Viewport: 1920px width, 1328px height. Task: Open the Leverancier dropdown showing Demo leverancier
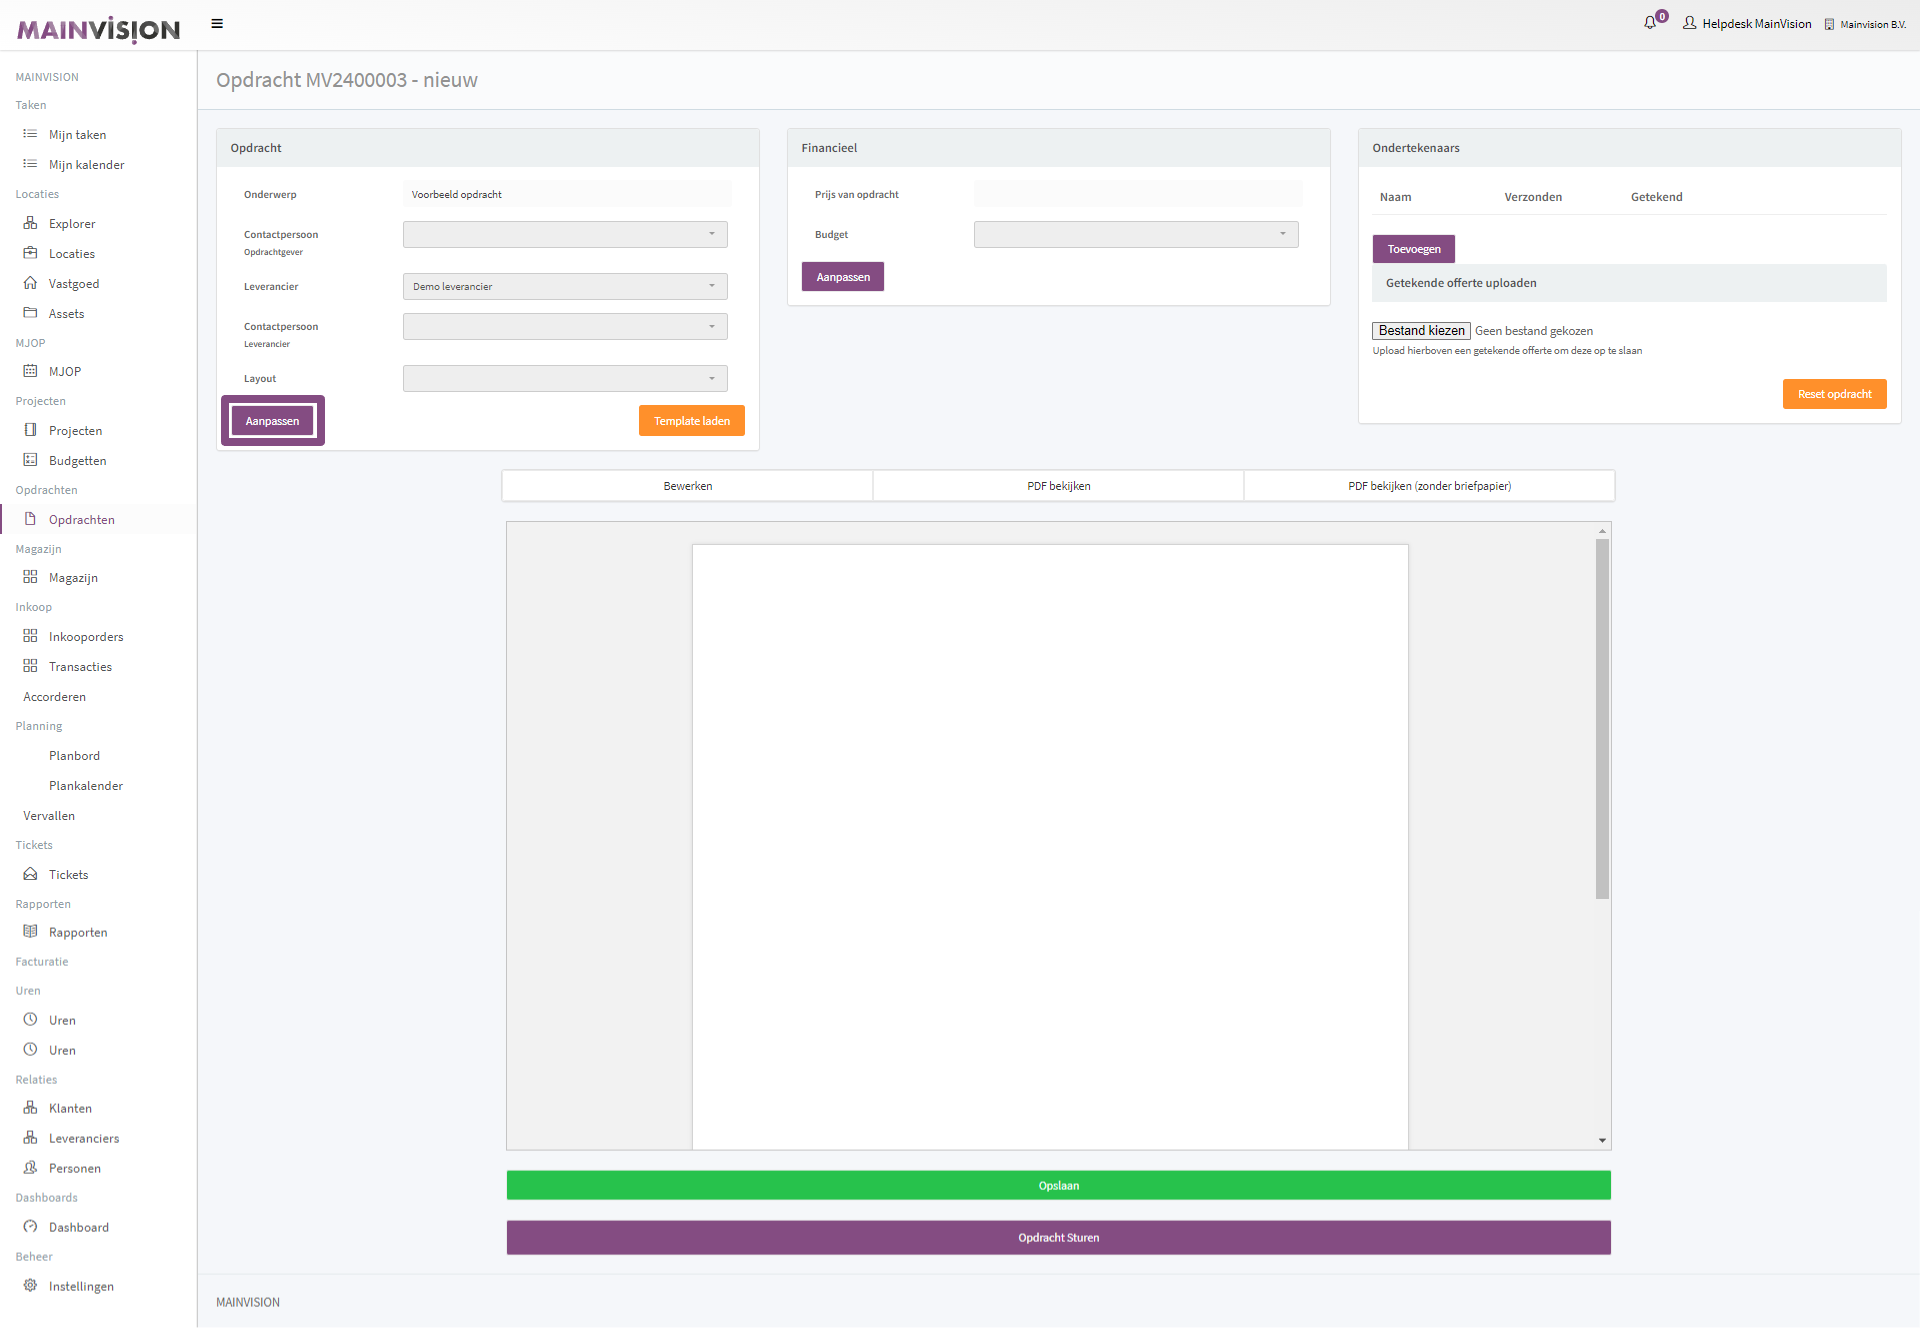[x=565, y=286]
